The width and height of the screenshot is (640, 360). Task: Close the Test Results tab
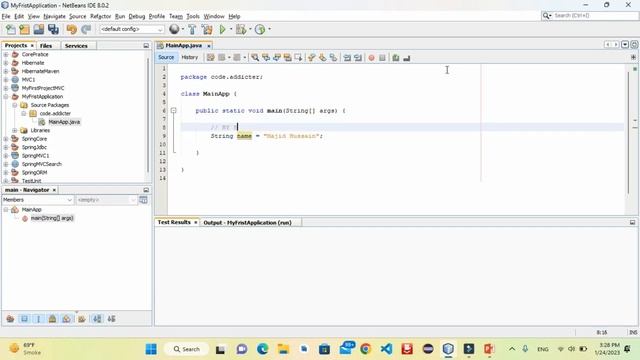click(x=196, y=222)
